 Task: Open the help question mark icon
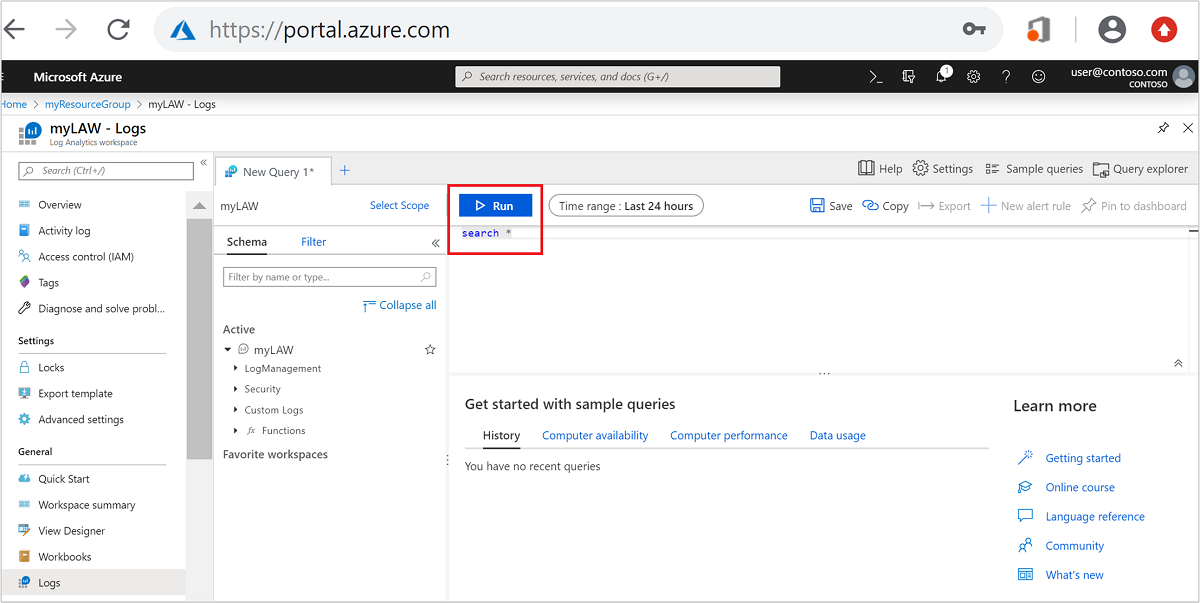(x=1006, y=77)
